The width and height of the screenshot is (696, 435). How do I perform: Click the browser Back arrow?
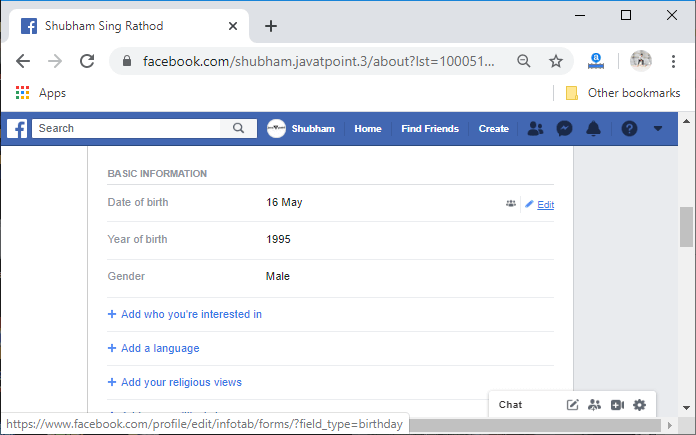23,61
